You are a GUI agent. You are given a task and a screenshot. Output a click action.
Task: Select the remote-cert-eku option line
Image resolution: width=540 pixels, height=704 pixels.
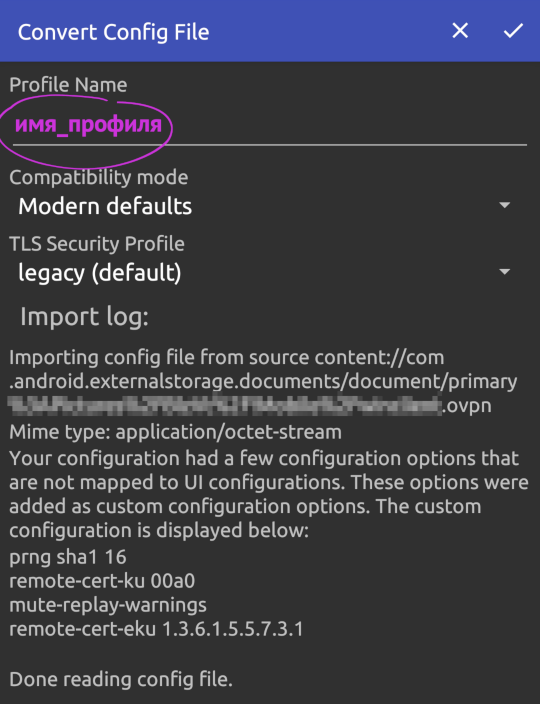(156, 629)
